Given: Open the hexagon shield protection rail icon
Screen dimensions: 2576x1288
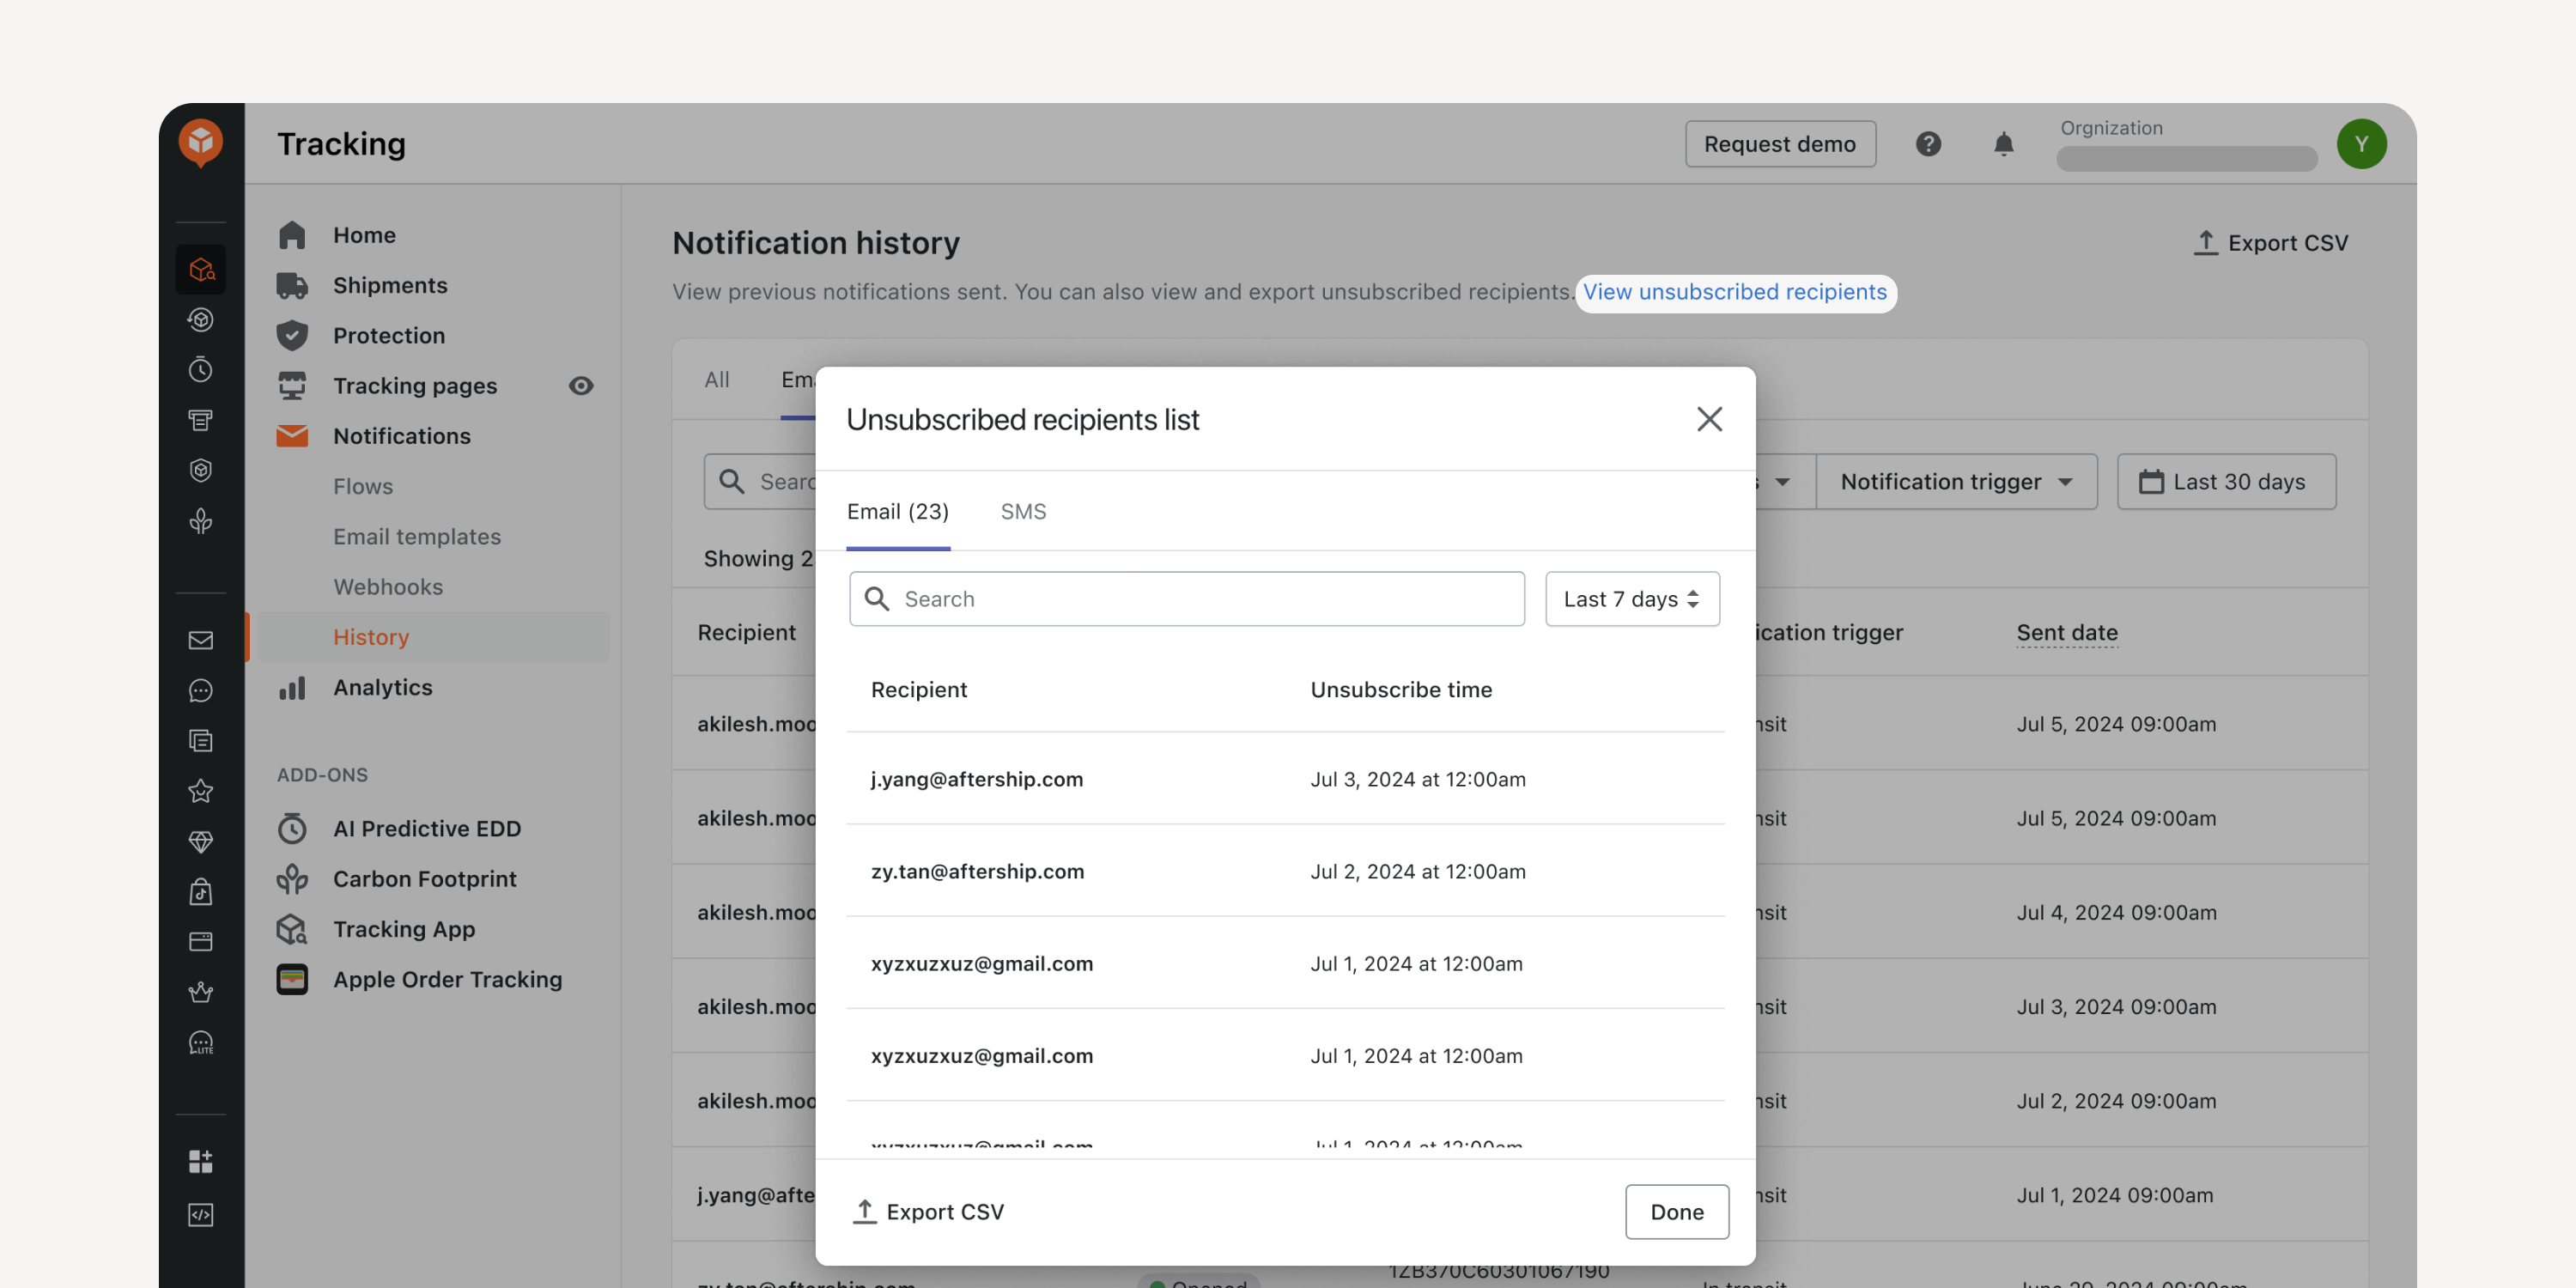Looking at the screenshot, I should tap(201, 470).
